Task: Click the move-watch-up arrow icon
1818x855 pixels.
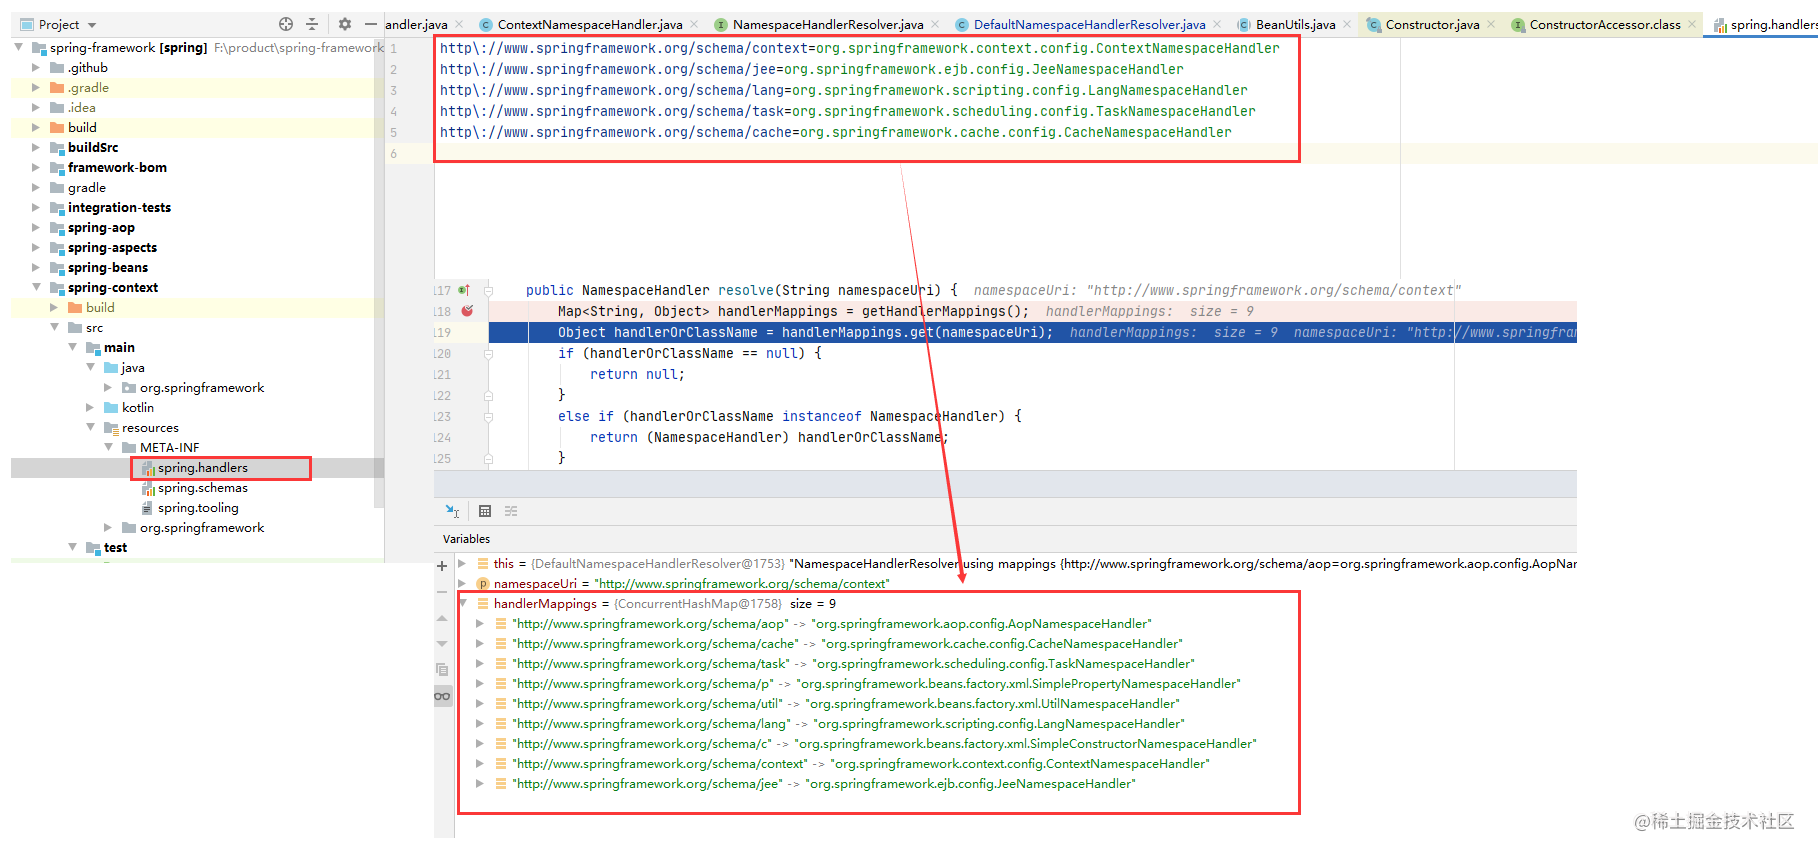Action: [x=442, y=618]
